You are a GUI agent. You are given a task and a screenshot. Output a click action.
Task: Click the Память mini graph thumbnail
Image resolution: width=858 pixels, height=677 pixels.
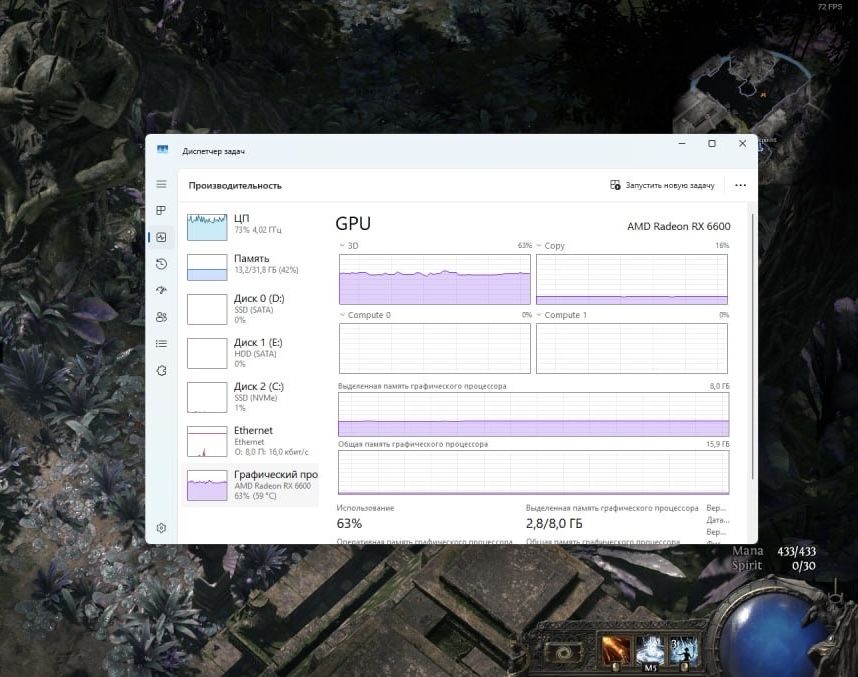(x=207, y=267)
